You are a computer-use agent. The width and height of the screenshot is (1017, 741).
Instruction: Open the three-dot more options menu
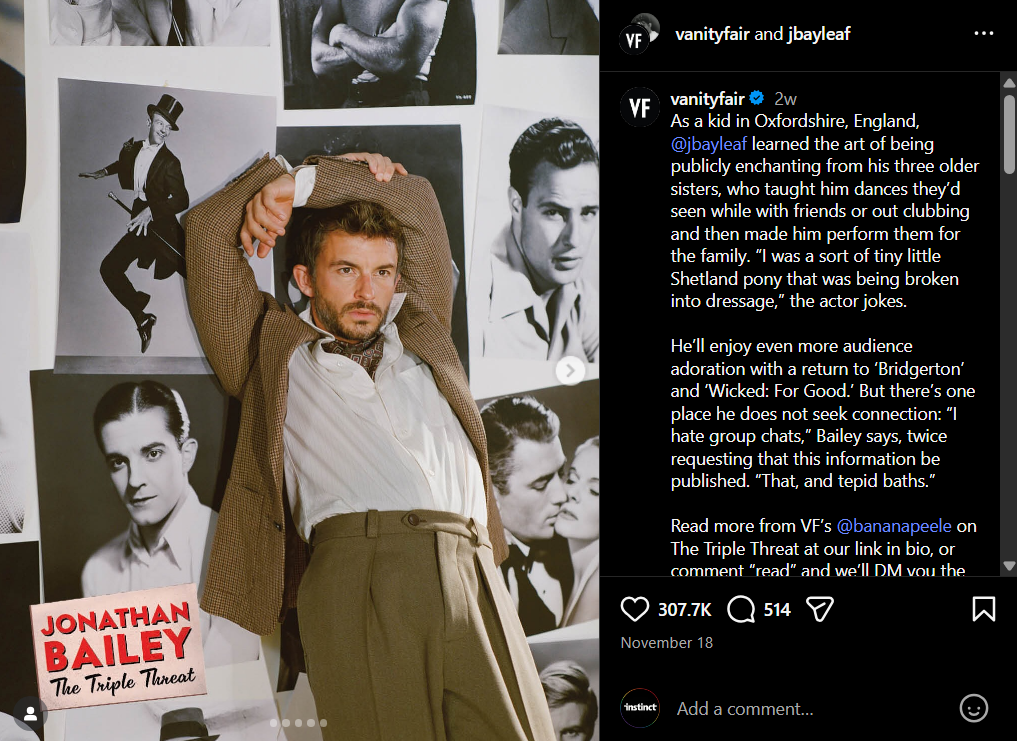click(x=984, y=33)
